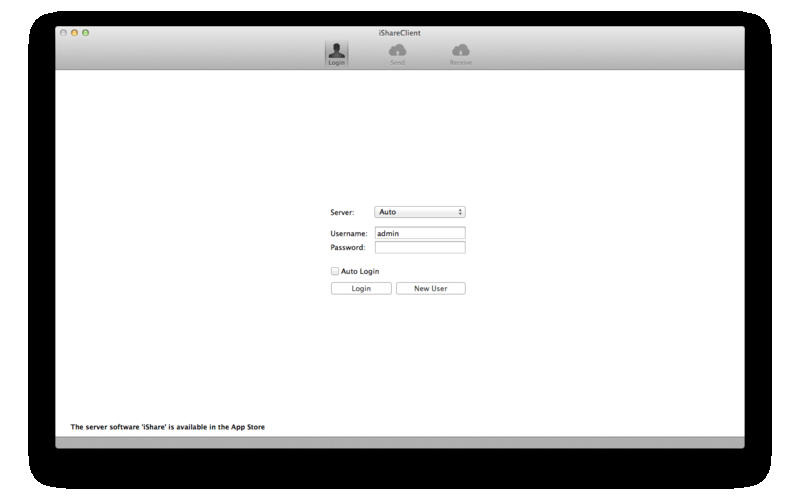Viewport: 800px width, 500px height.
Task: Minimize the window using yellow button
Action: (x=74, y=33)
